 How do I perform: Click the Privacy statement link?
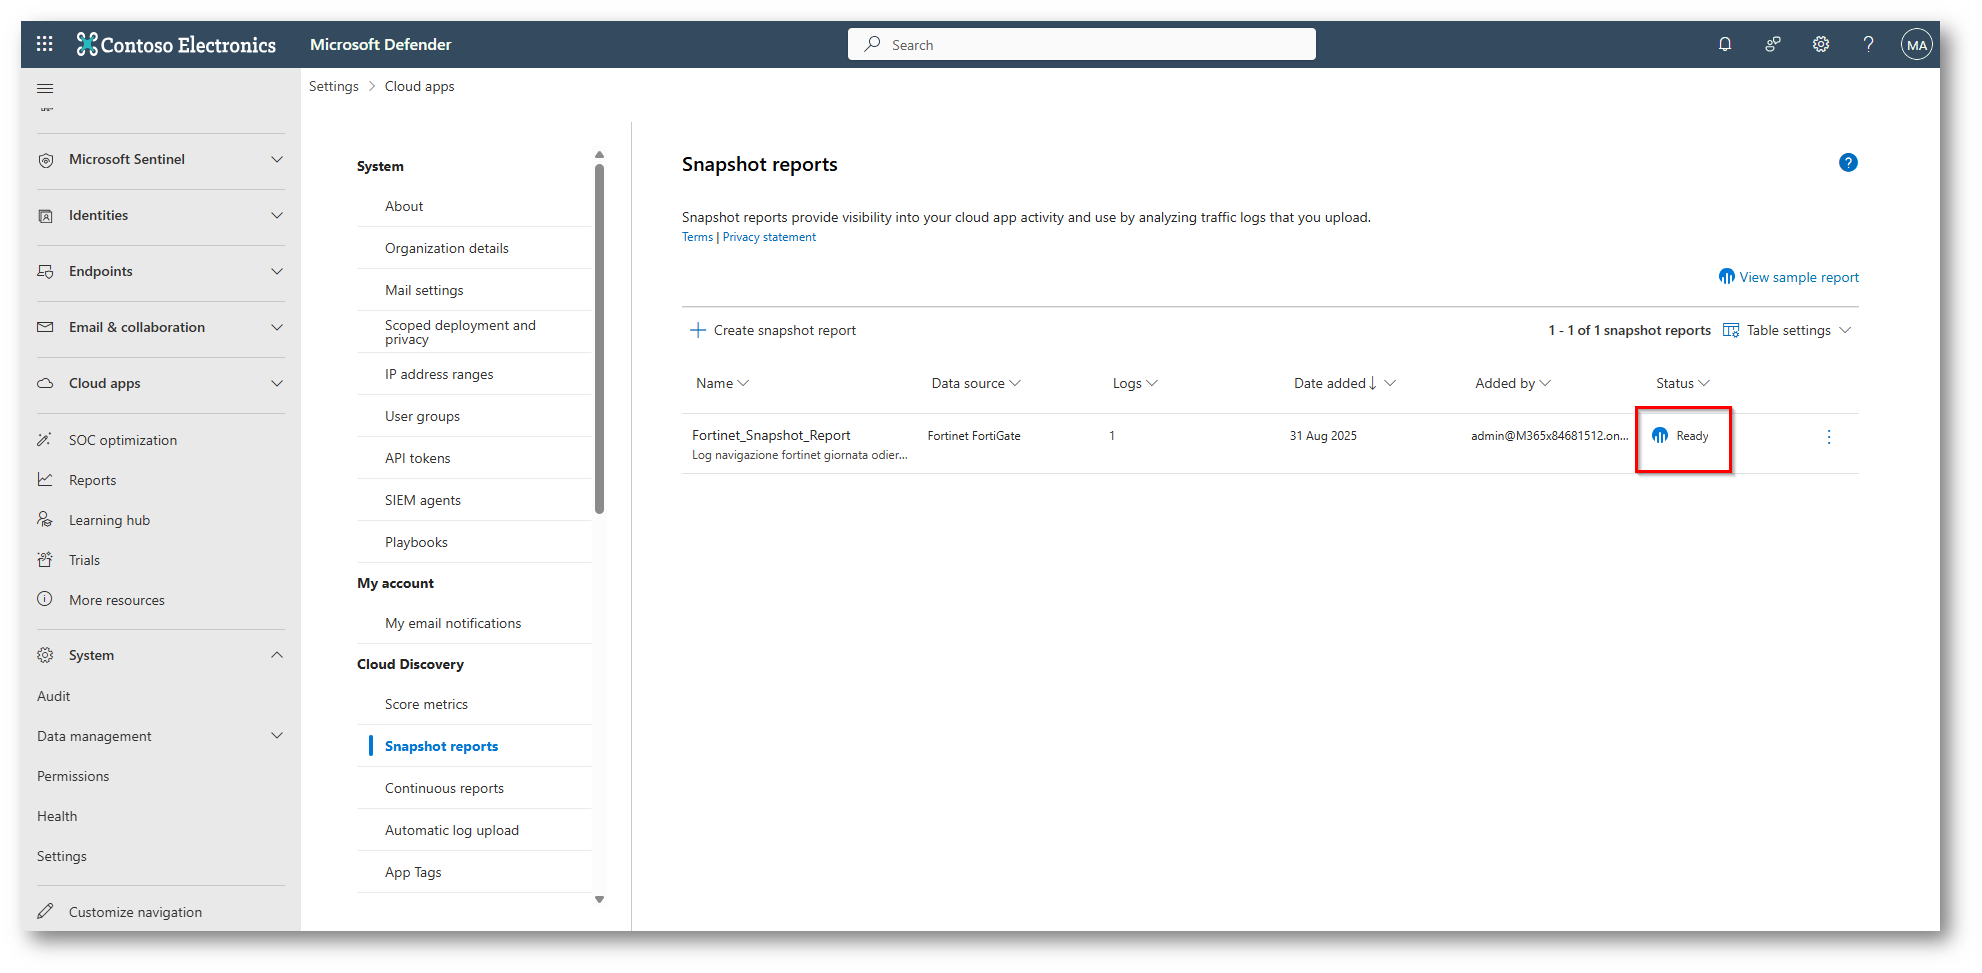[769, 238]
